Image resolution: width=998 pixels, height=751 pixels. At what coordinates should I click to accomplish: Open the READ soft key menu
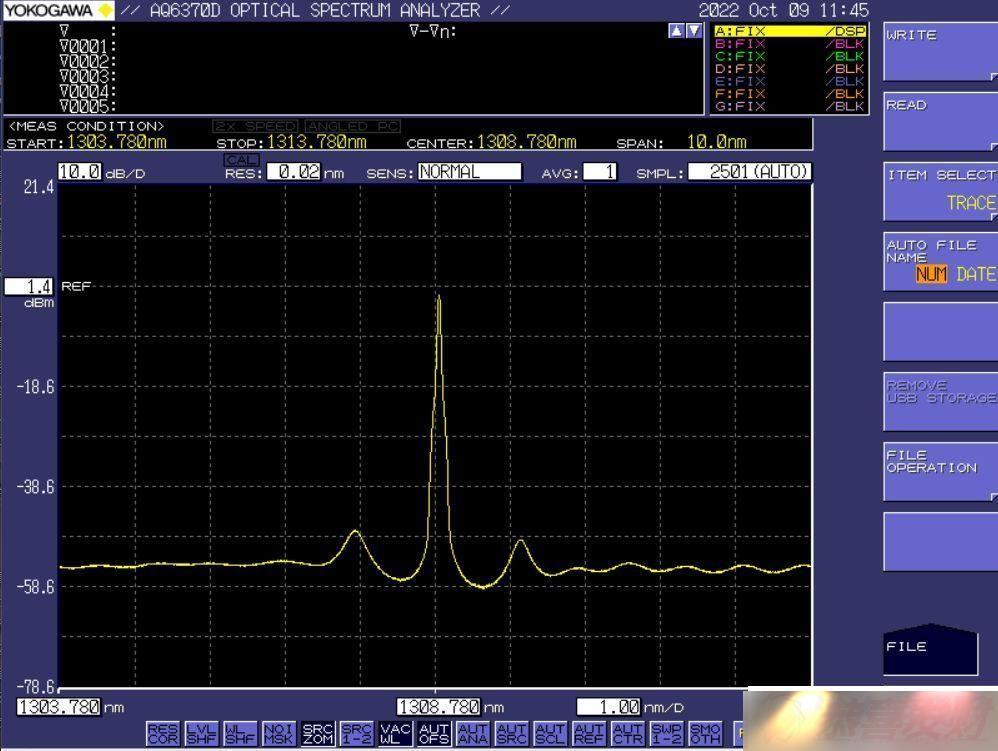click(x=941, y=122)
